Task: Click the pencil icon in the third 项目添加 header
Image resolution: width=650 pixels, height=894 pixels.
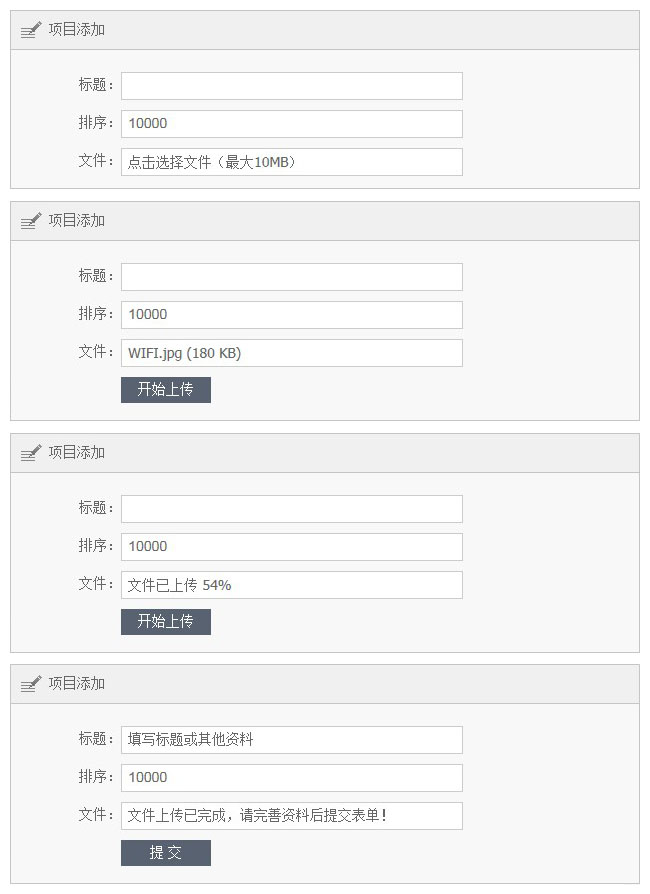Action: [29, 452]
